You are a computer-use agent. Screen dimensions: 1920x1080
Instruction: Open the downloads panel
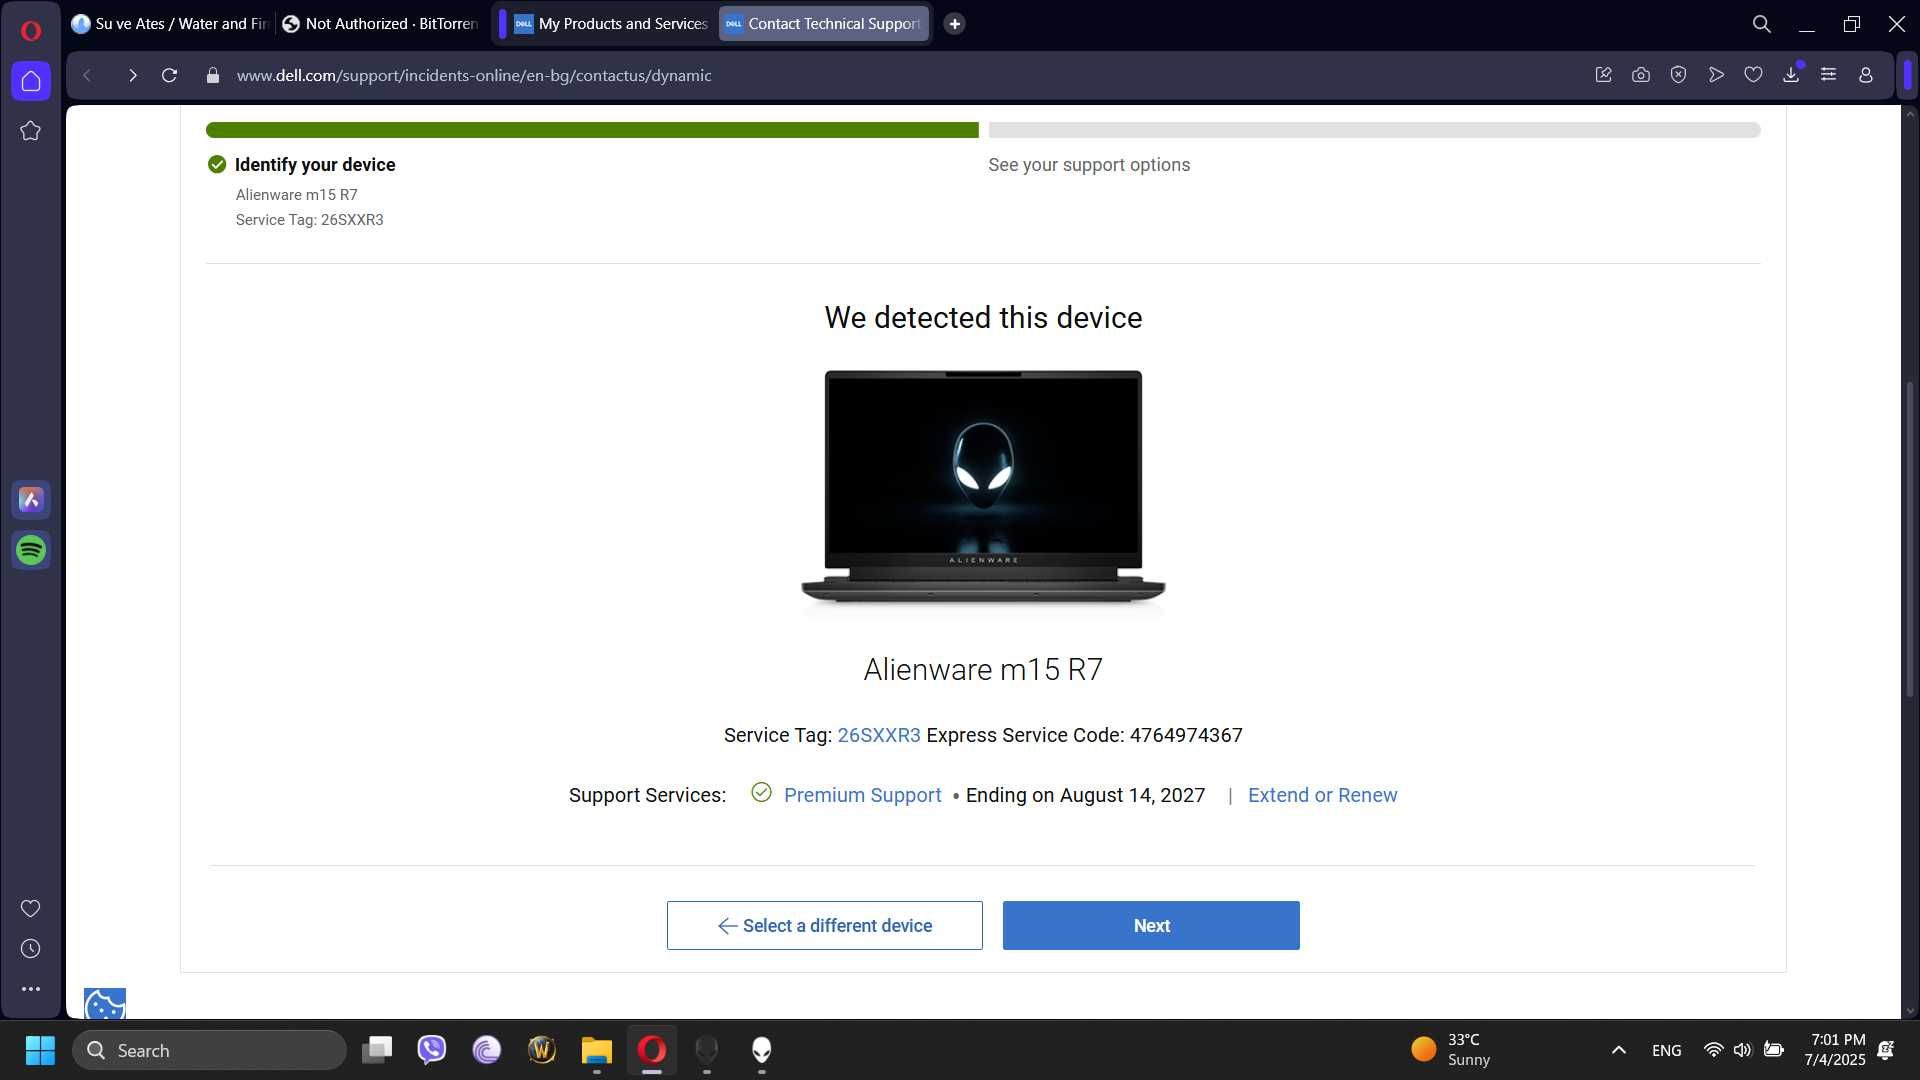pos(1791,75)
